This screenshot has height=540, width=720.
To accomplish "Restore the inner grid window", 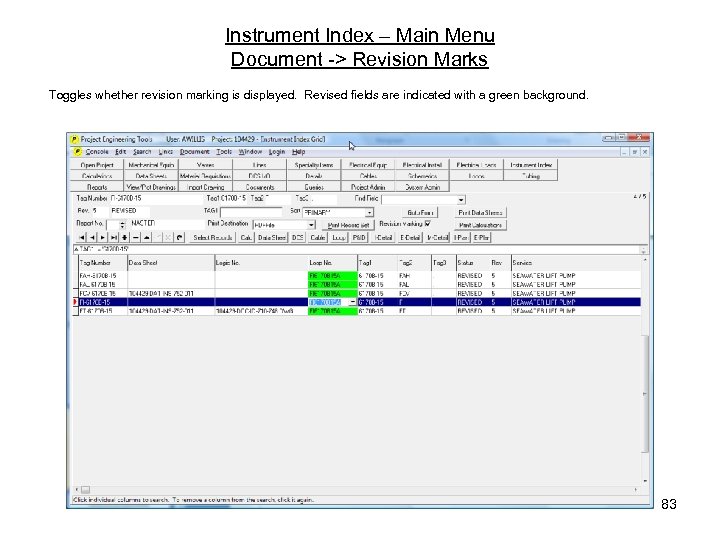I will tap(635, 152).
